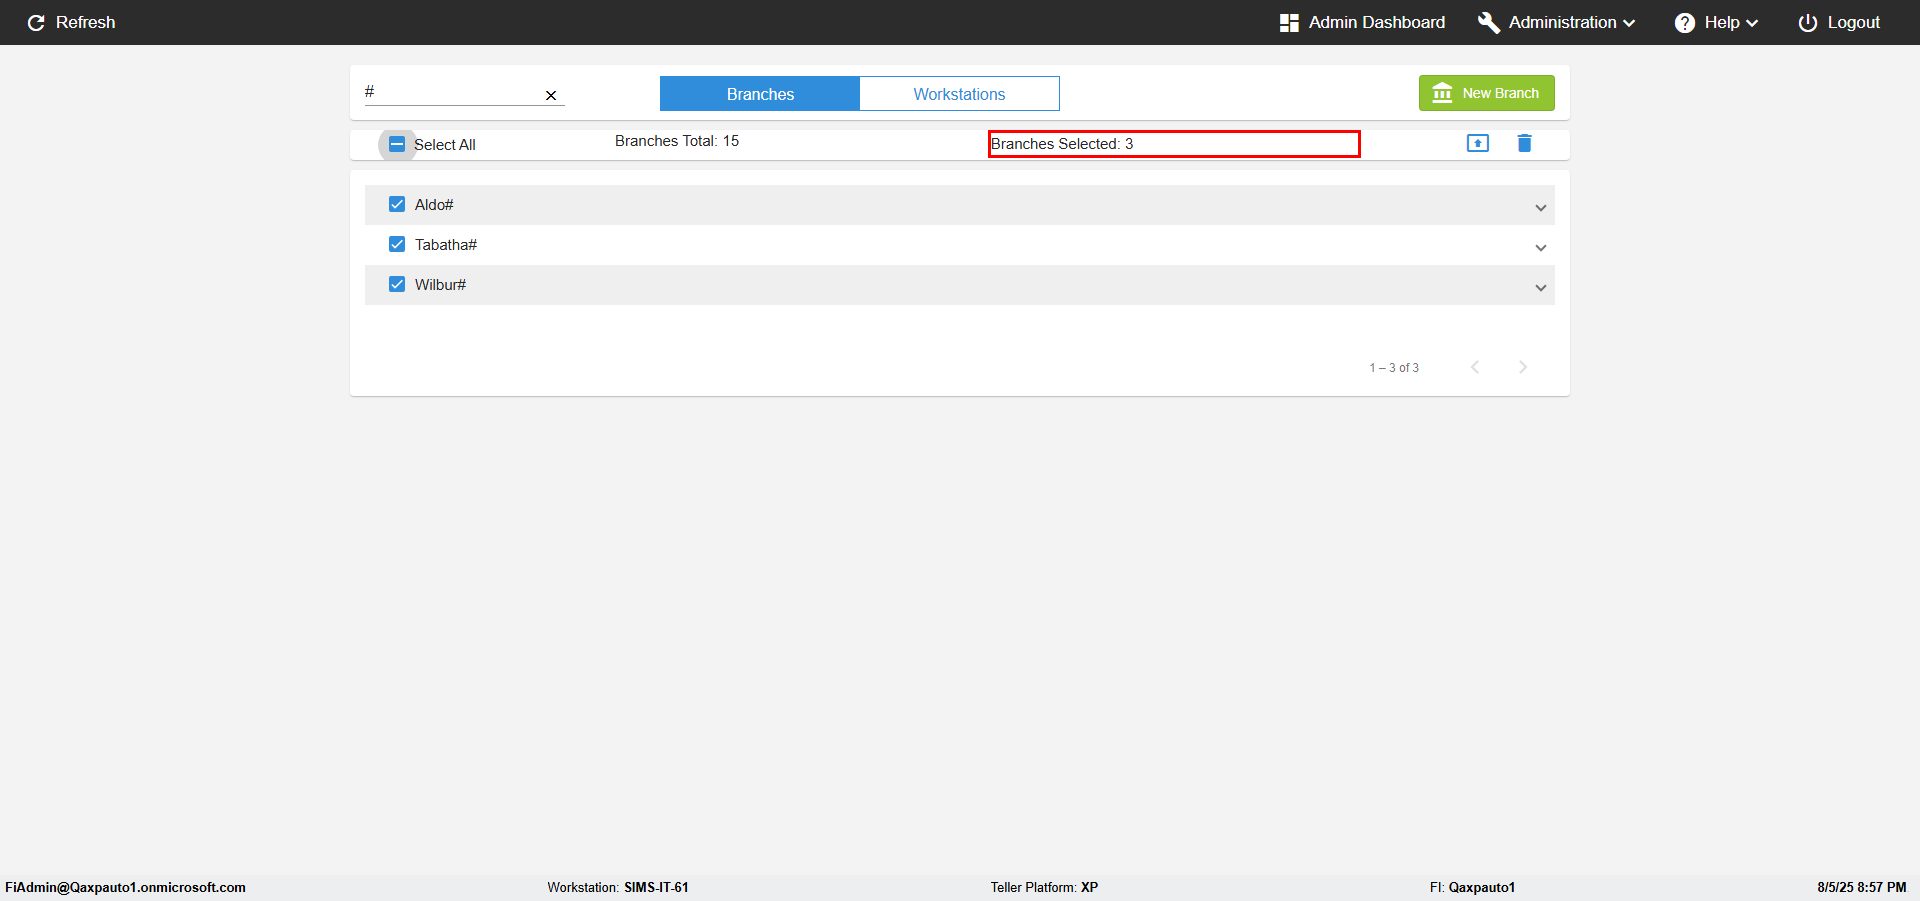Open the Admin Dashboard grid icon
This screenshot has height=901, width=1920.
pyautogui.click(x=1289, y=22)
